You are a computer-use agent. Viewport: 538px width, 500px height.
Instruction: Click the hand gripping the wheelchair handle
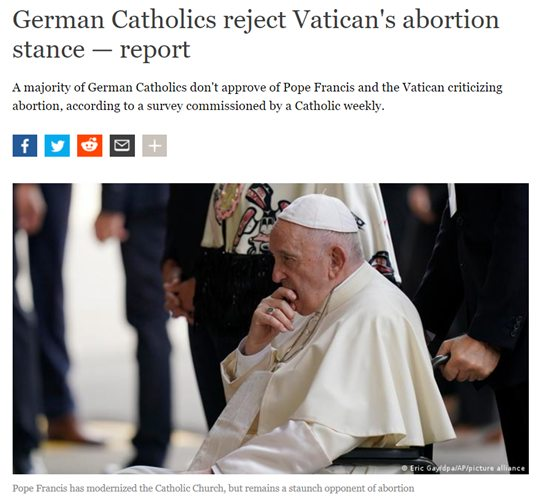tap(467, 358)
